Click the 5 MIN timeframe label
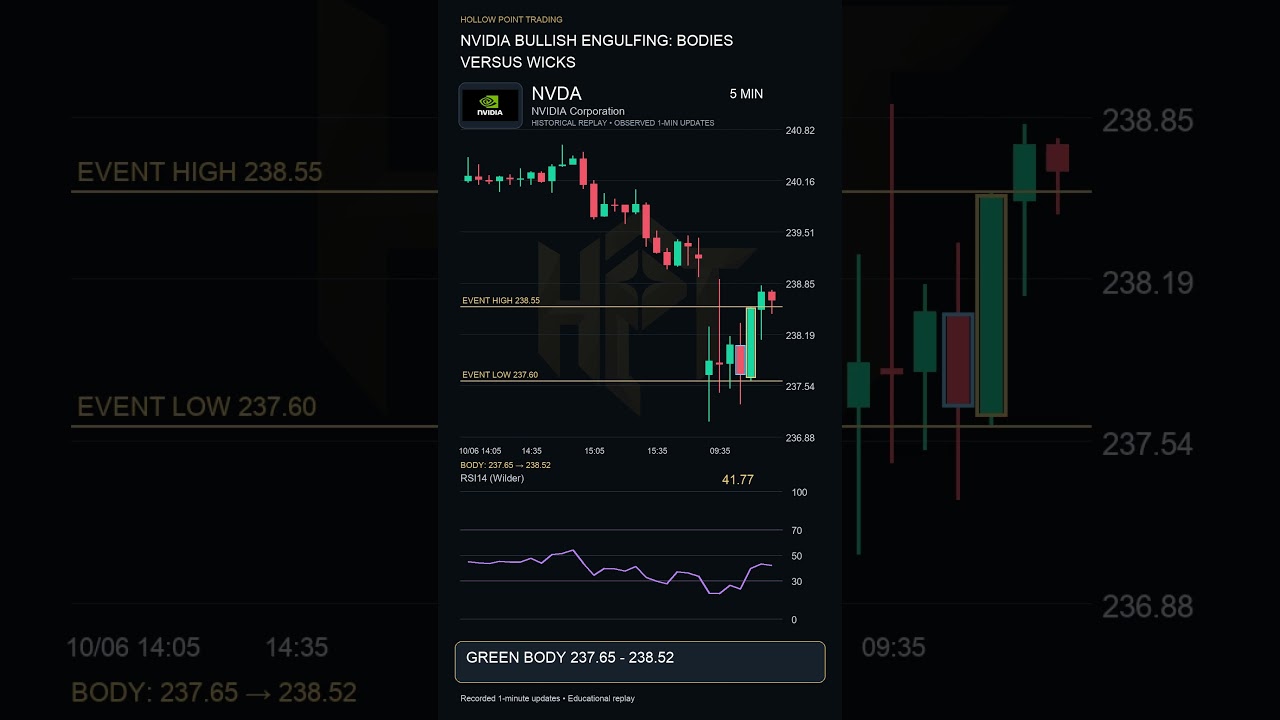This screenshot has width=1280, height=720. 746,94
